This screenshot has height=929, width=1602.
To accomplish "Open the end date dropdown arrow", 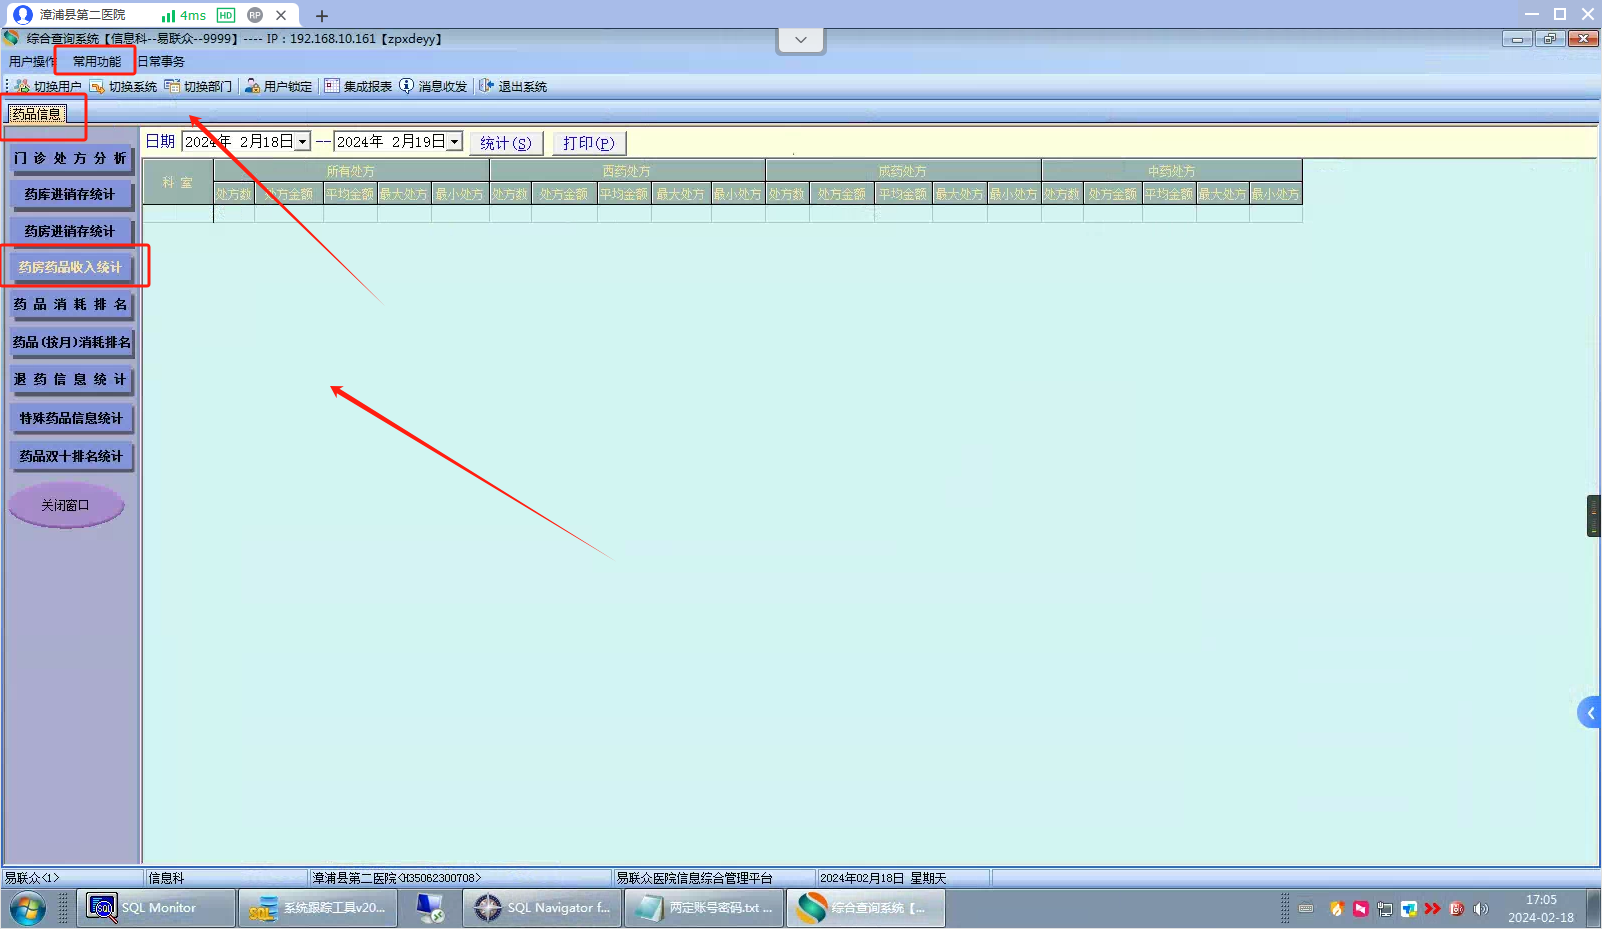I will coord(455,142).
